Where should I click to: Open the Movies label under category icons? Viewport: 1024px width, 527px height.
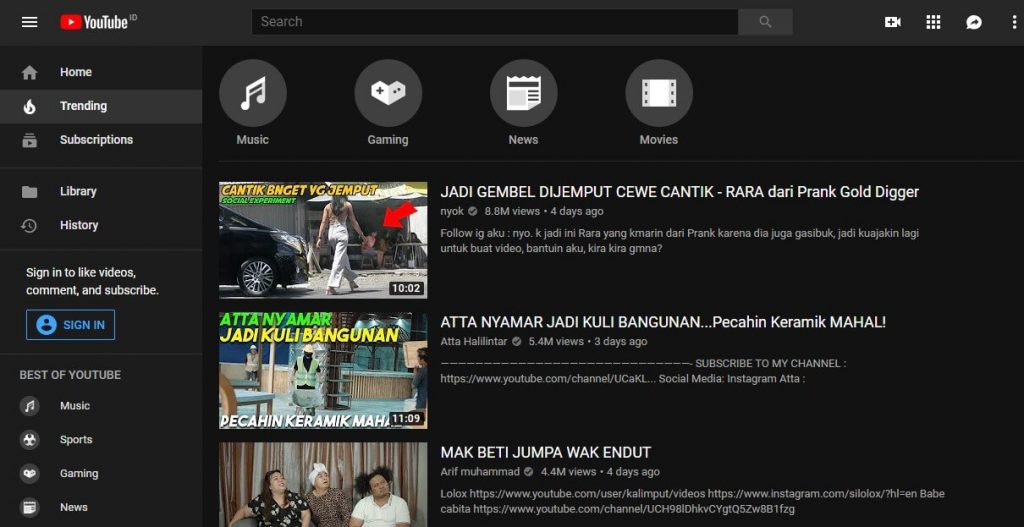[659, 140]
